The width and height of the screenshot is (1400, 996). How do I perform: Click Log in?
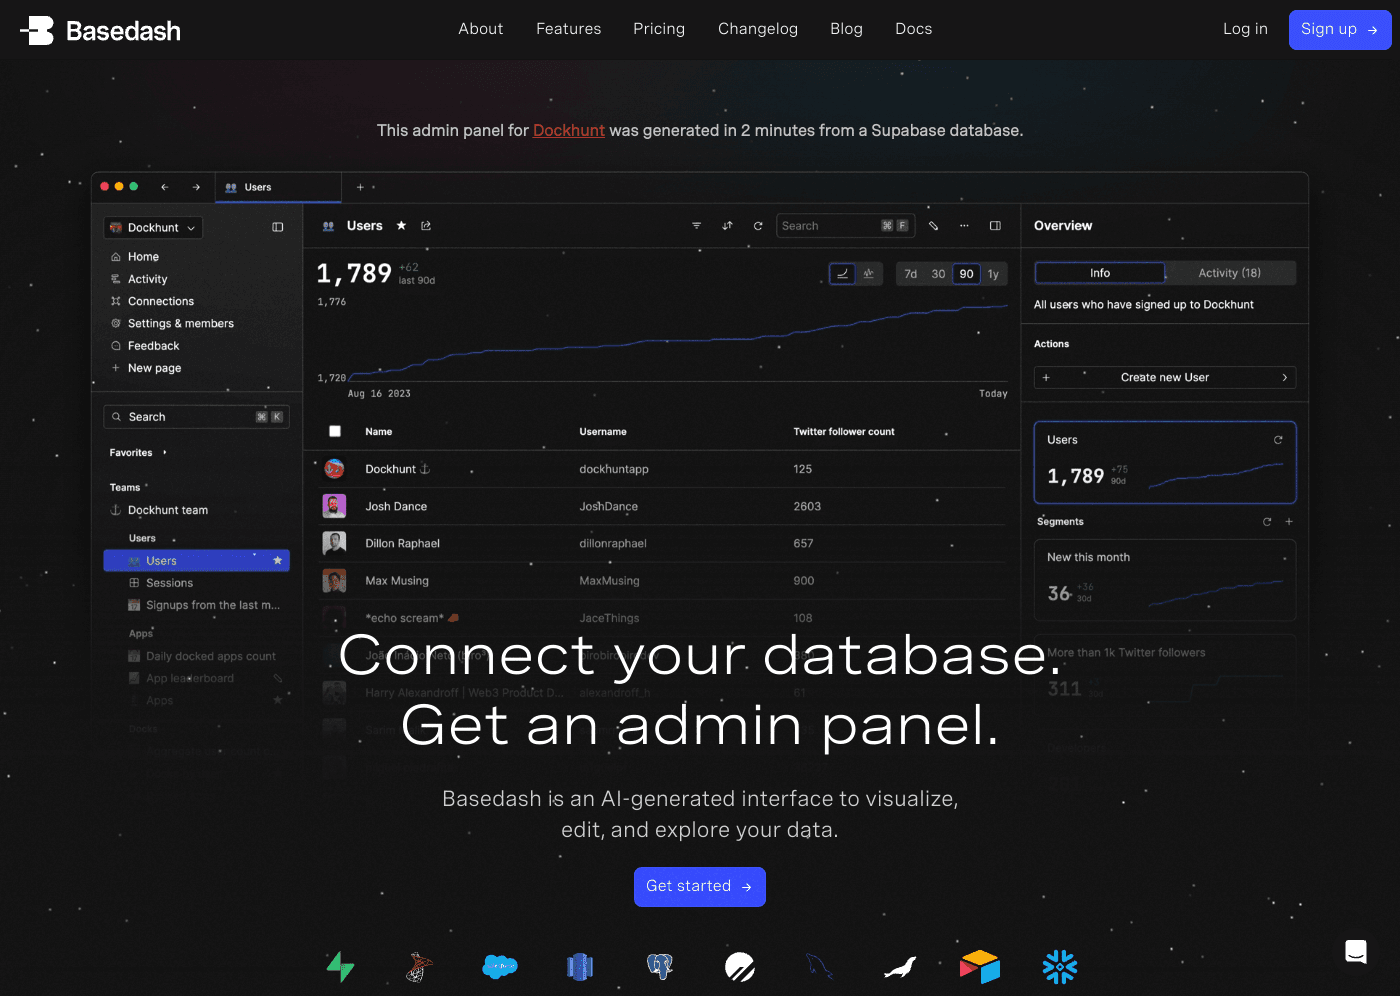1245,29
